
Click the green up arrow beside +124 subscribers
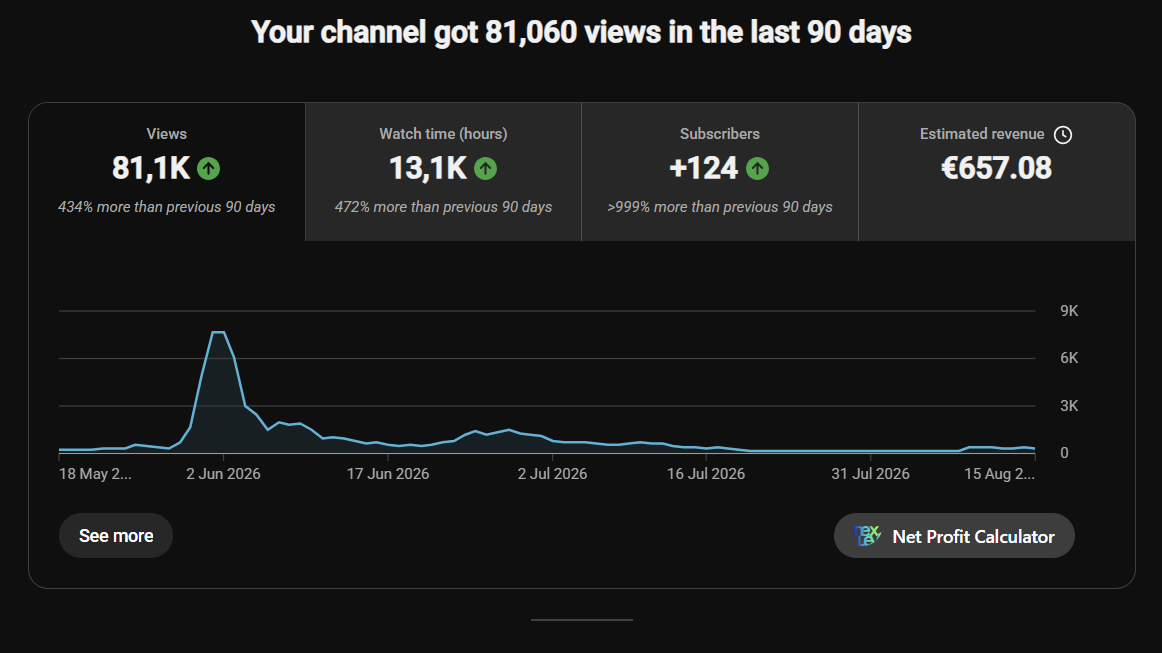coord(757,168)
